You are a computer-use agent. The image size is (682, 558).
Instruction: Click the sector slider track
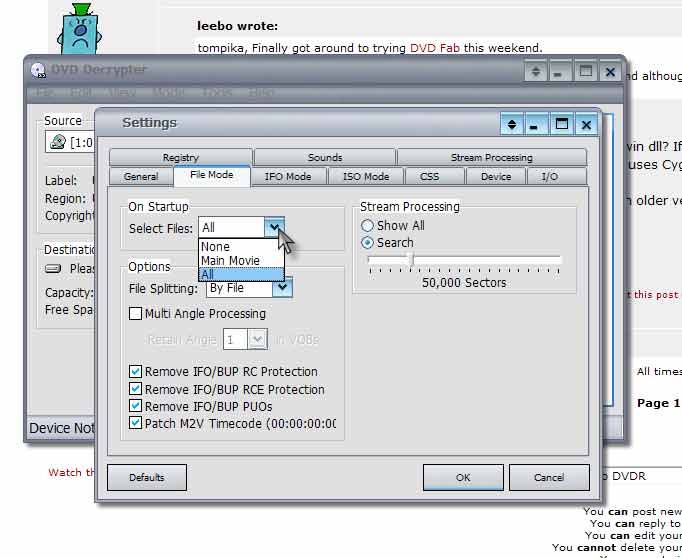pos(464,260)
